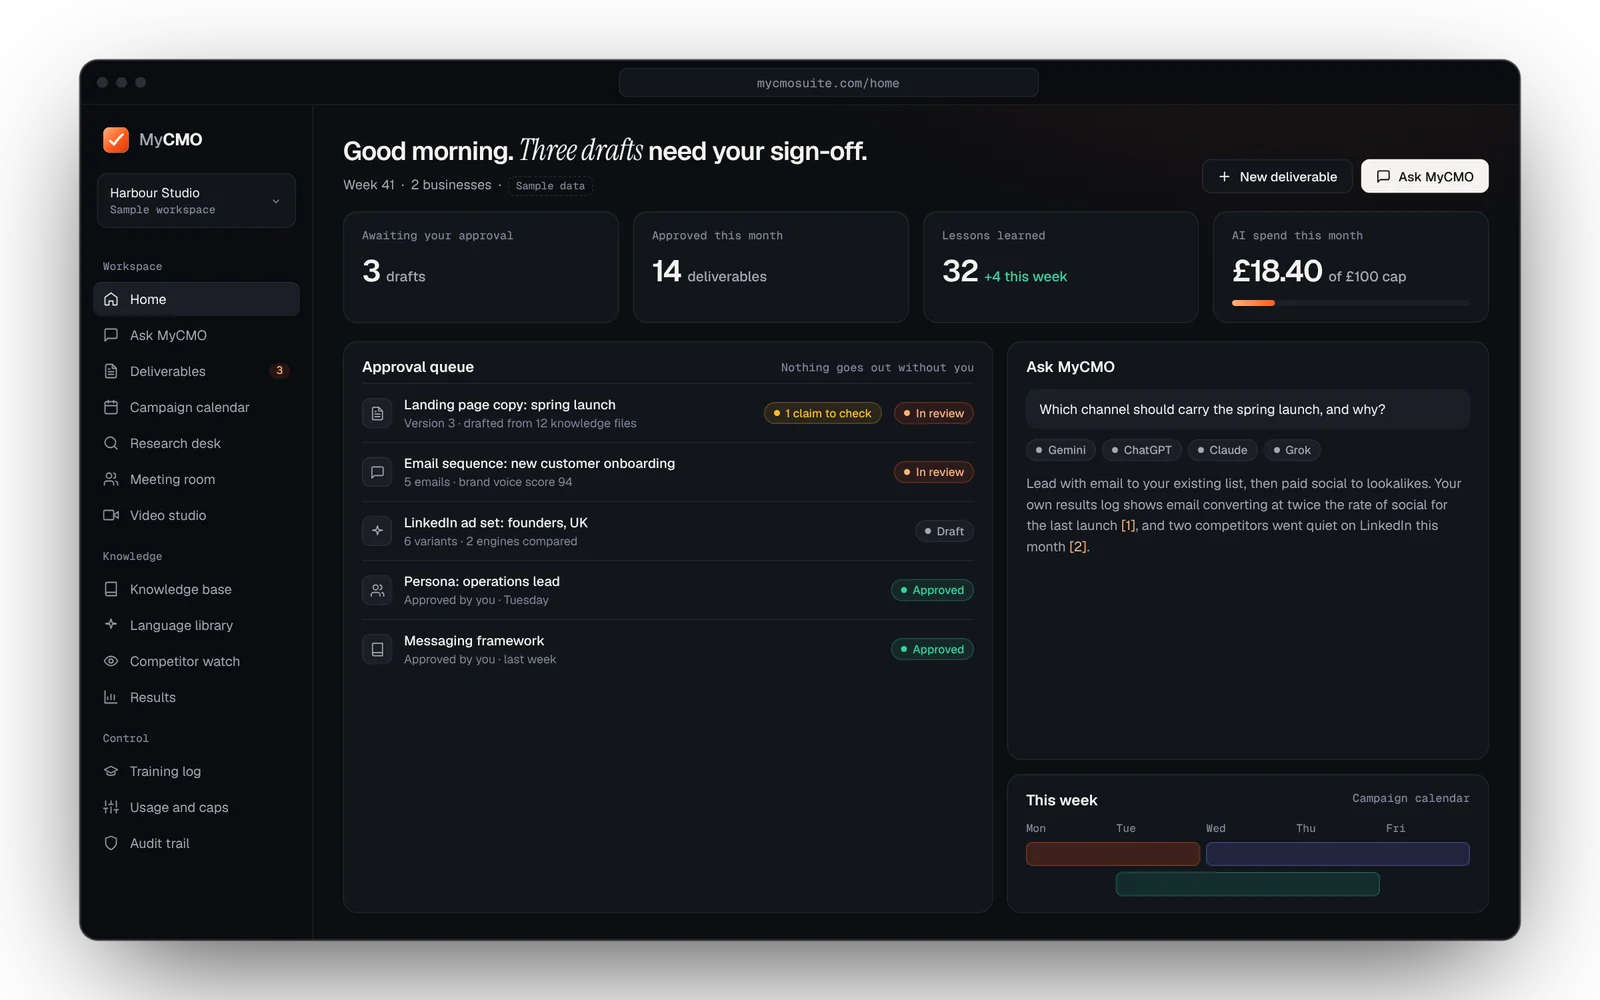Viewport: 1600px width, 1000px height.
Task: Click the Lessons learned 32 card
Action: tap(1060, 267)
